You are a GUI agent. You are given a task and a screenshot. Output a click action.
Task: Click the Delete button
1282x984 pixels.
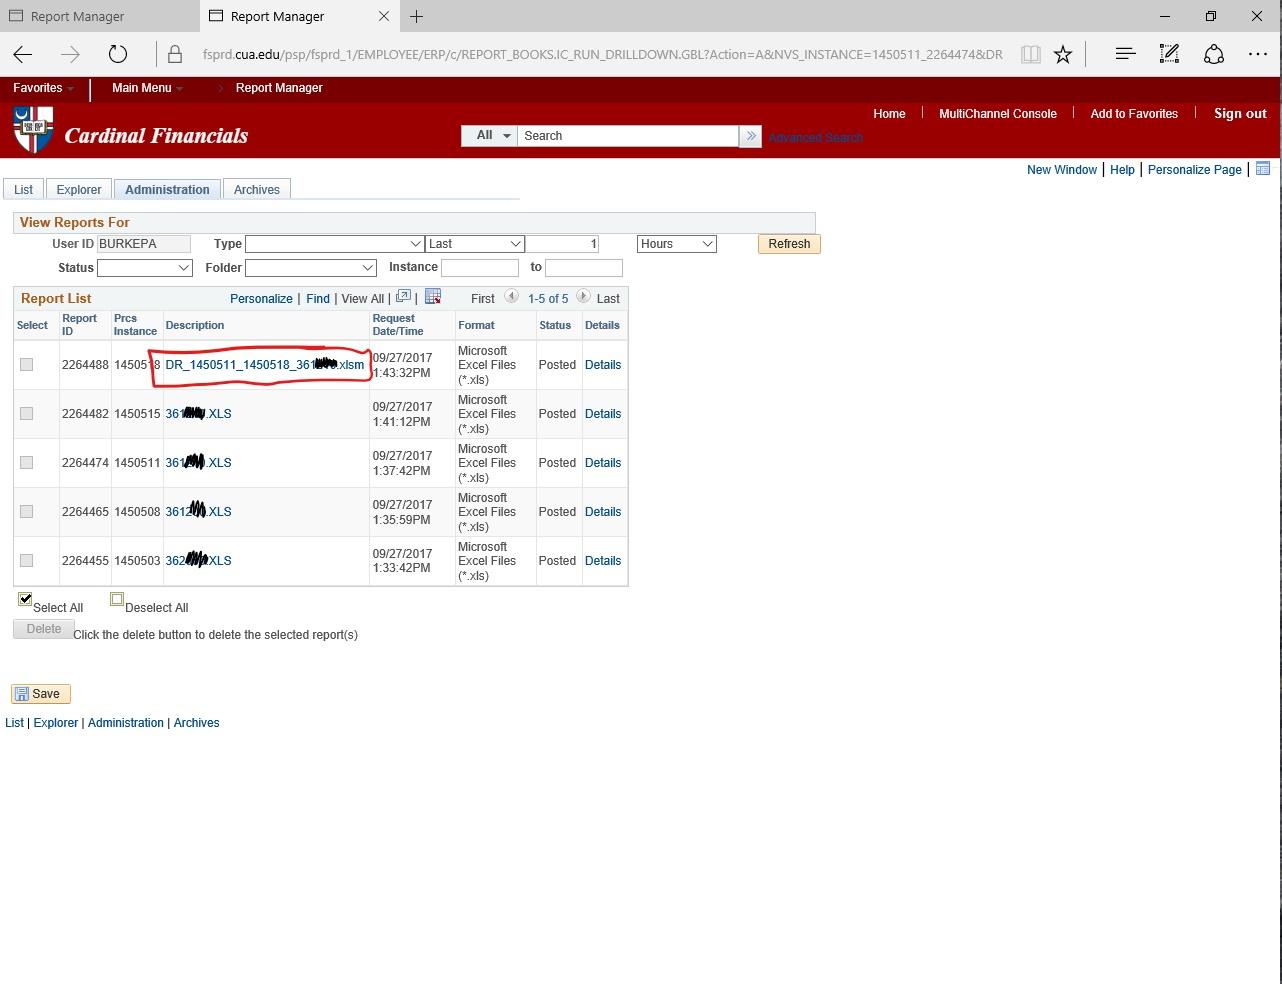[43, 629]
